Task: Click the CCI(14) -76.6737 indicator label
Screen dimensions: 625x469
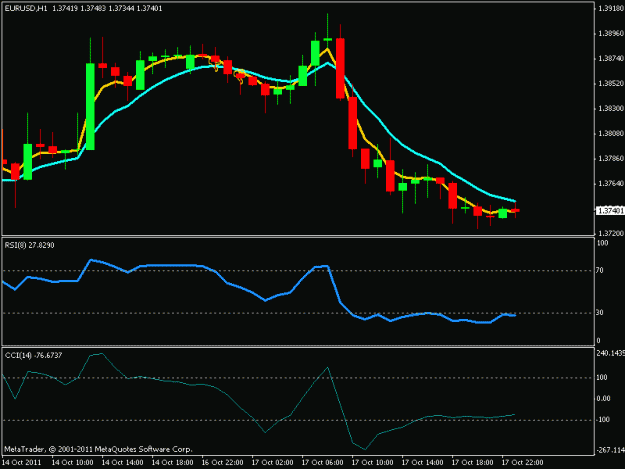Action: point(33,355)
